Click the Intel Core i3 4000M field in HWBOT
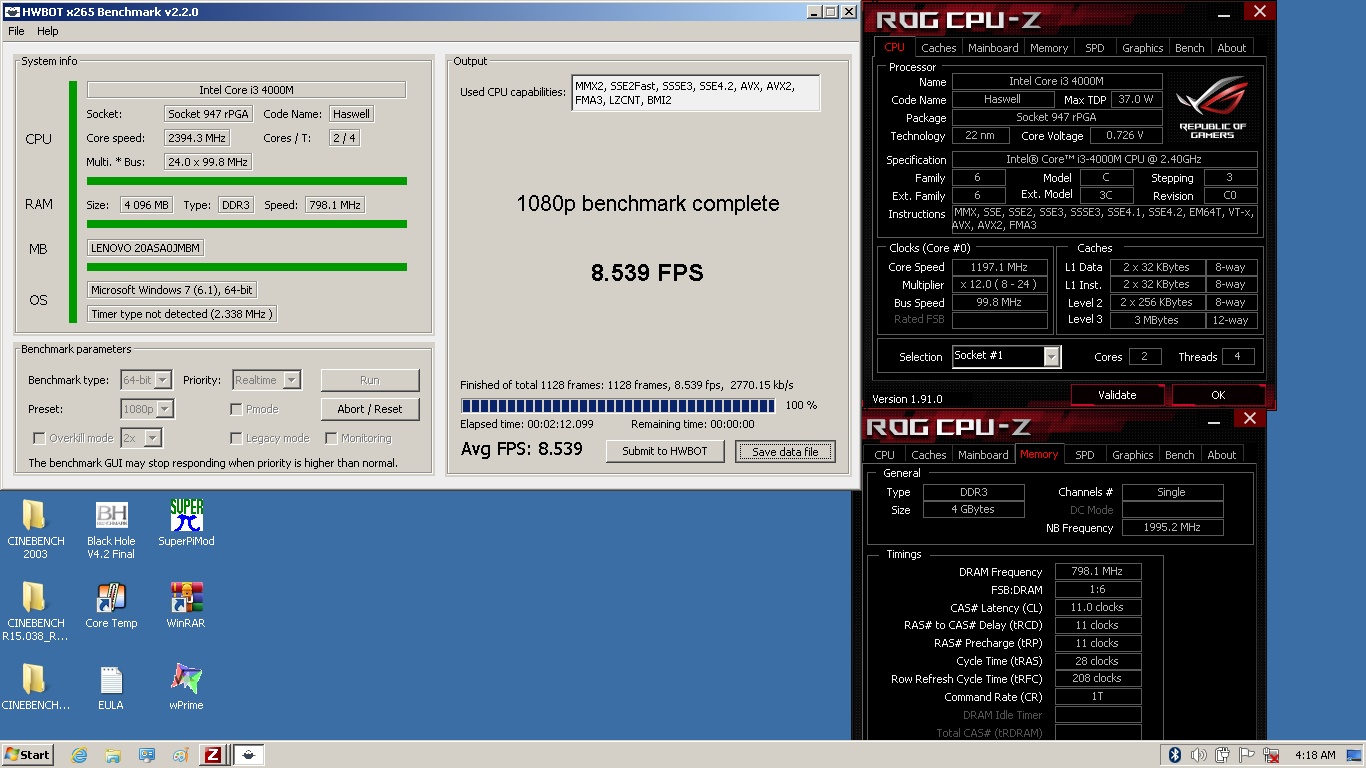This screenshot has height=768, width=1366. [x=246, y=90]
